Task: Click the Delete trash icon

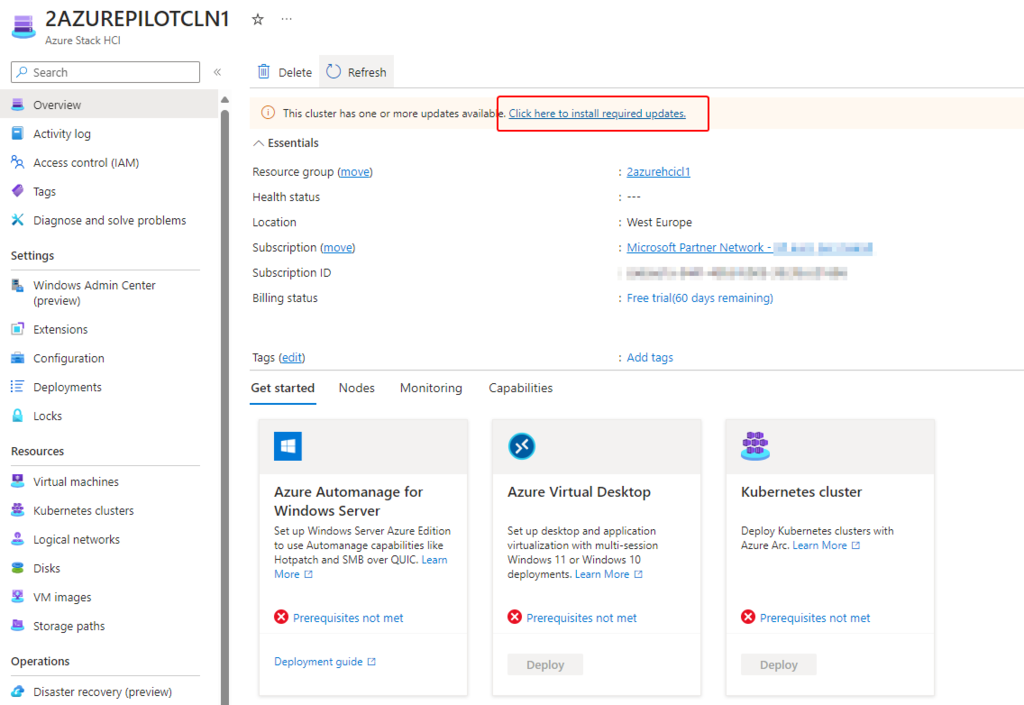Action: pyautogui.click(x=264, y=72)
